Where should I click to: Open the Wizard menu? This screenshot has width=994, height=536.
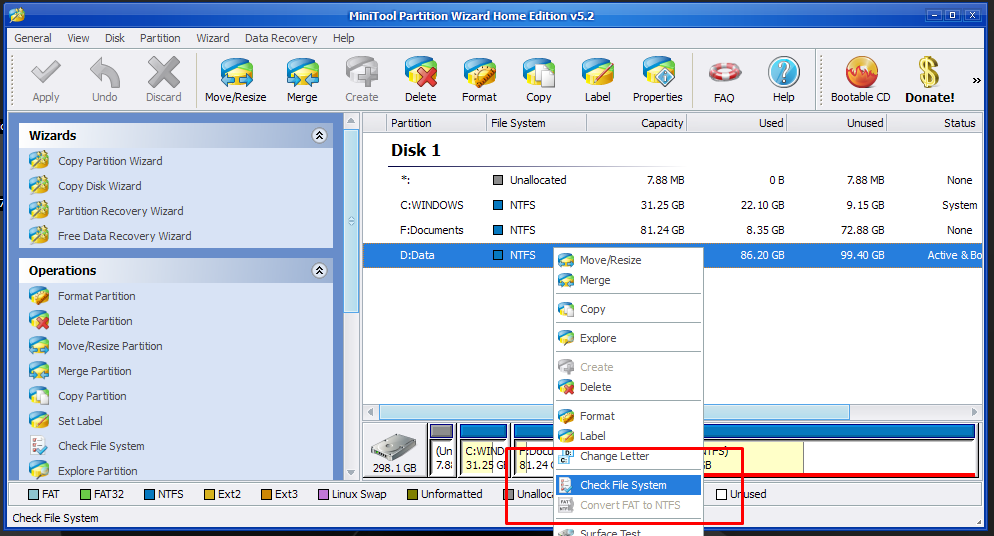click(x=213, y=38)
